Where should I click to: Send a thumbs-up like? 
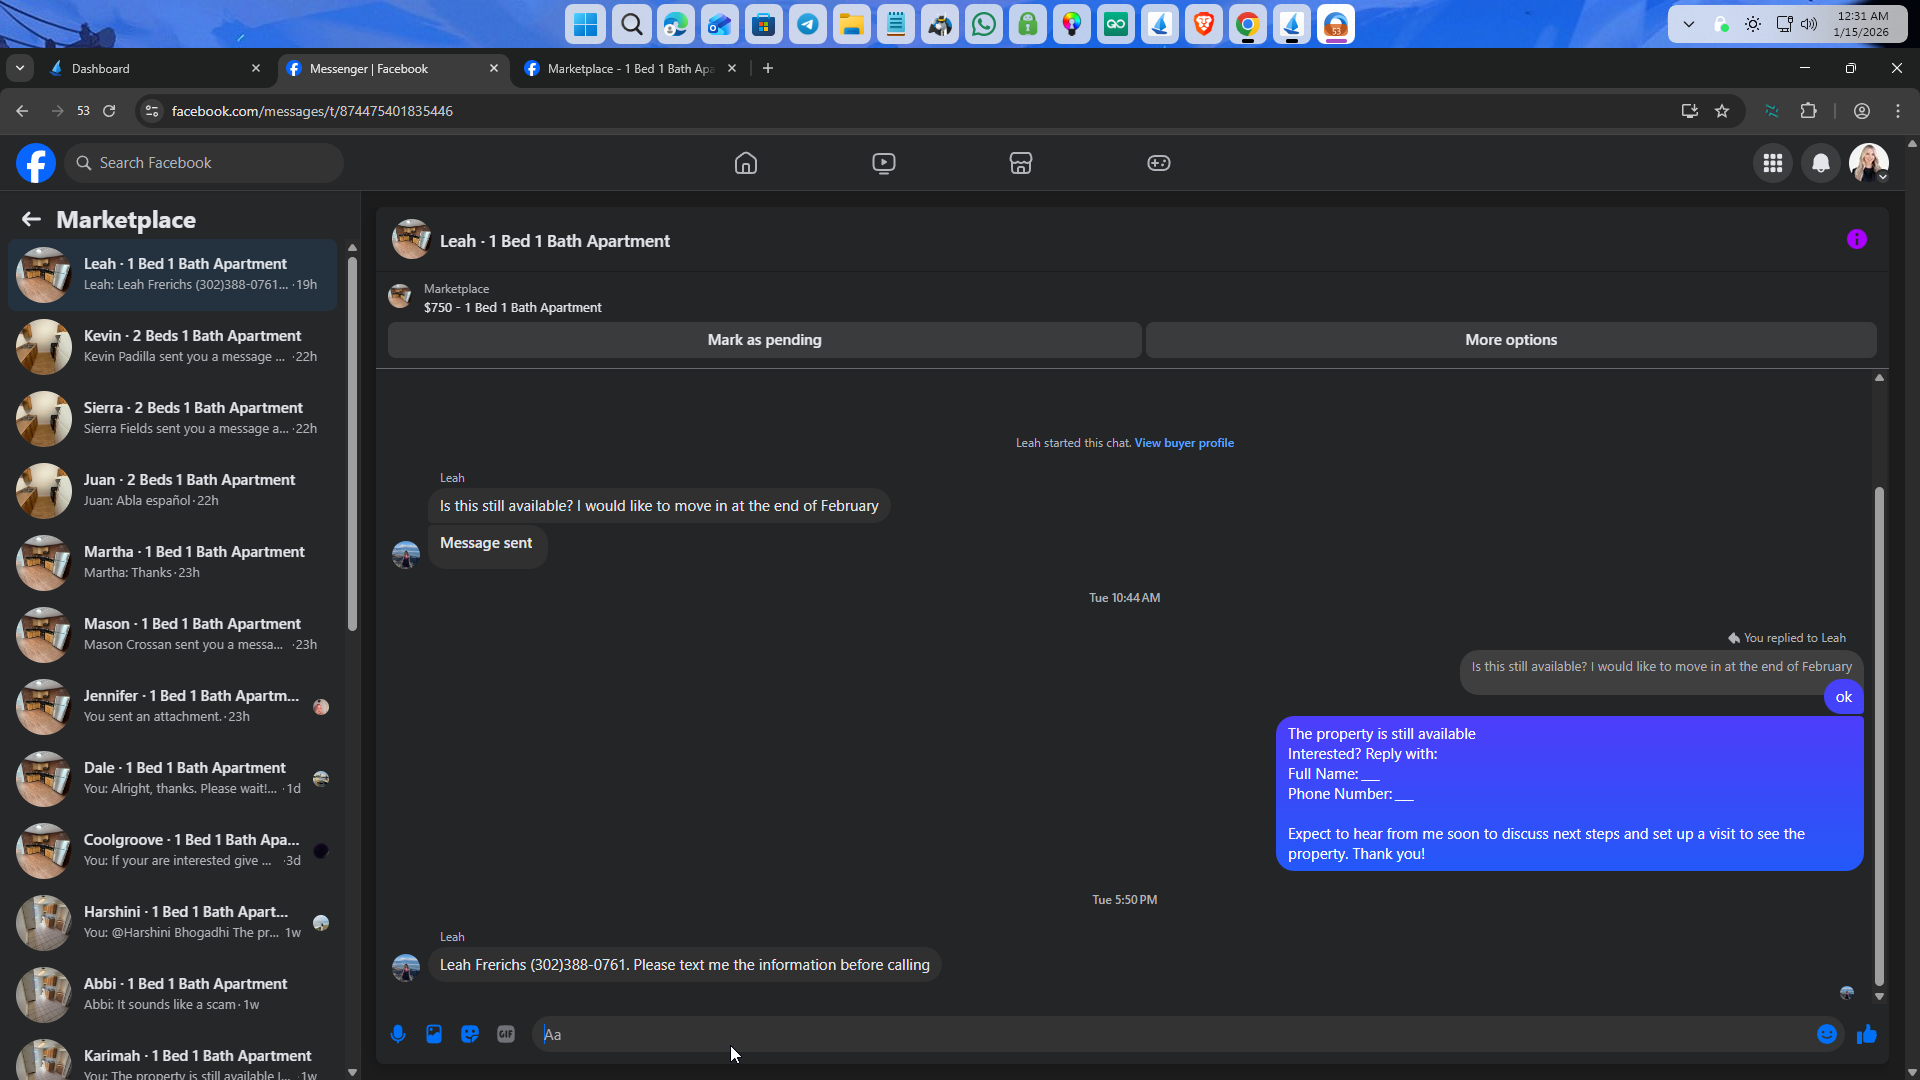click(1866, 1034)
